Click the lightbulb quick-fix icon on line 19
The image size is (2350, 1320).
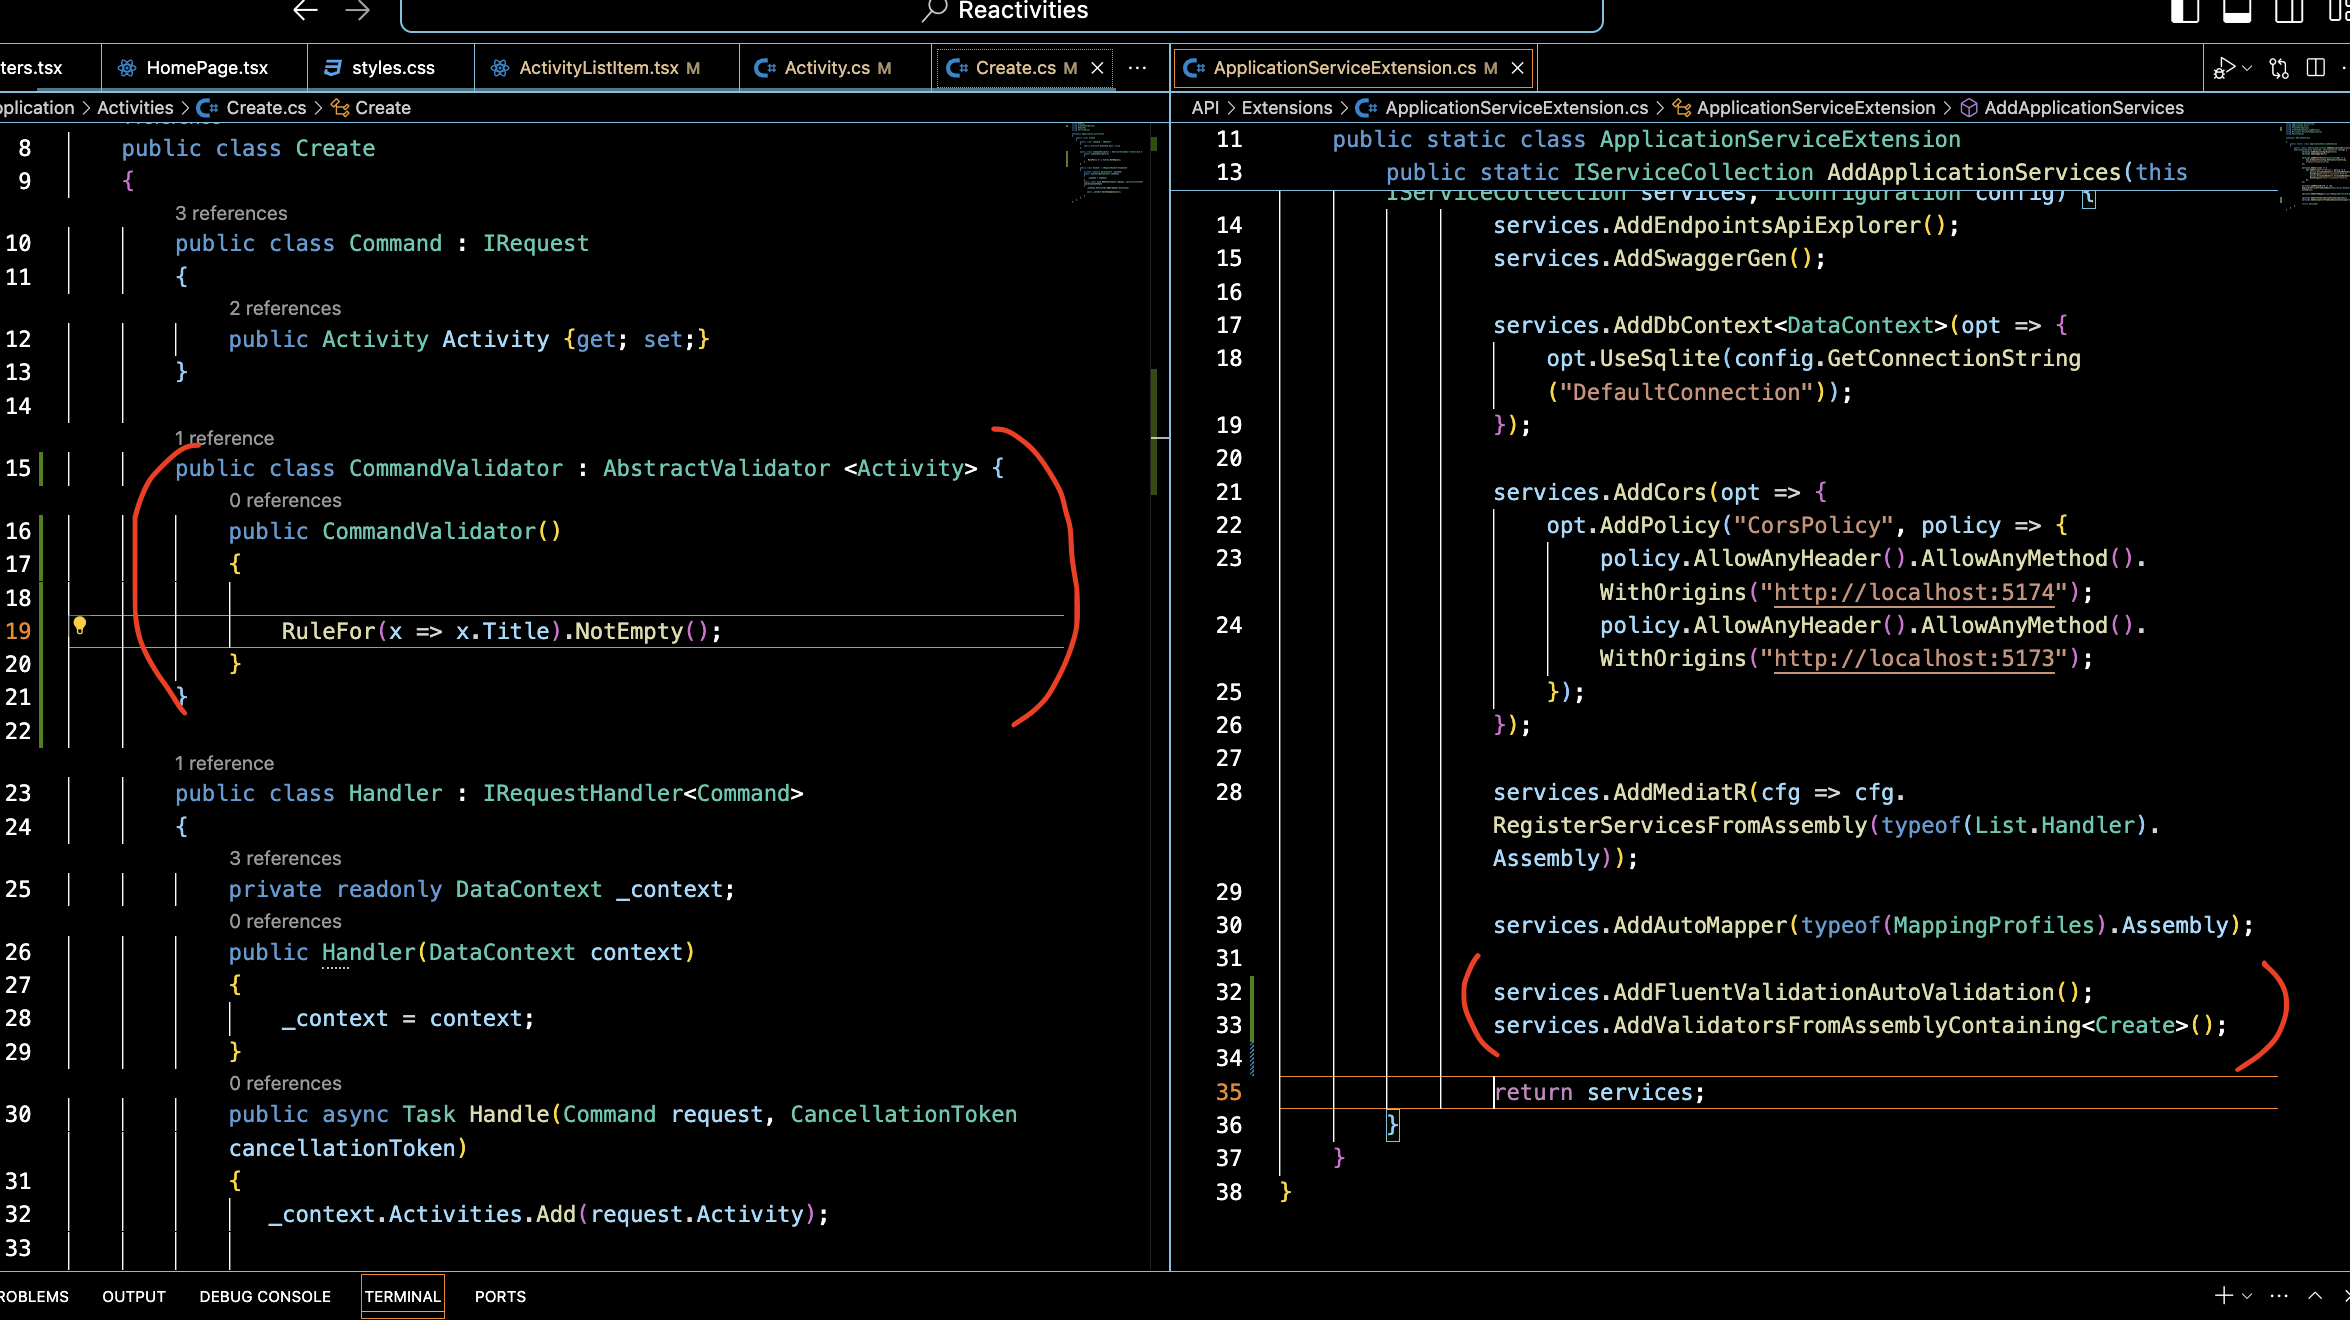80,626
